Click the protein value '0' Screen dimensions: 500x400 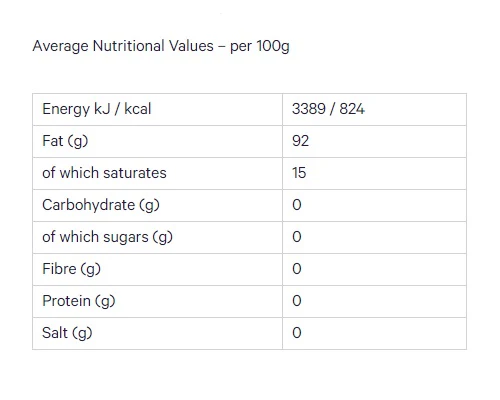click(297, 301)
